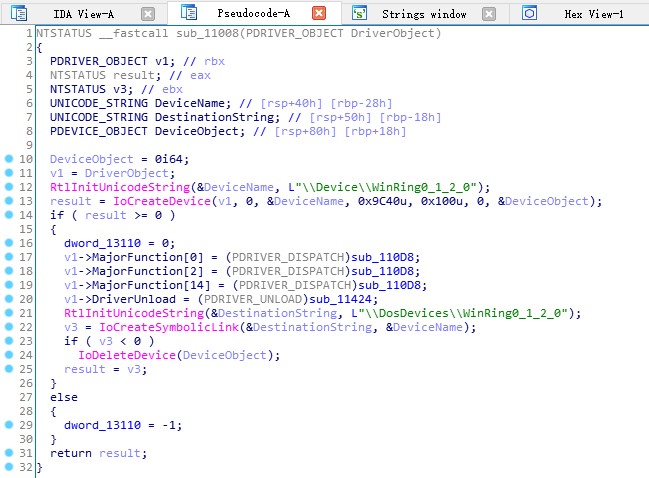
Task: Click the Hex View-1 tab icon
Action: coord(530,14)
